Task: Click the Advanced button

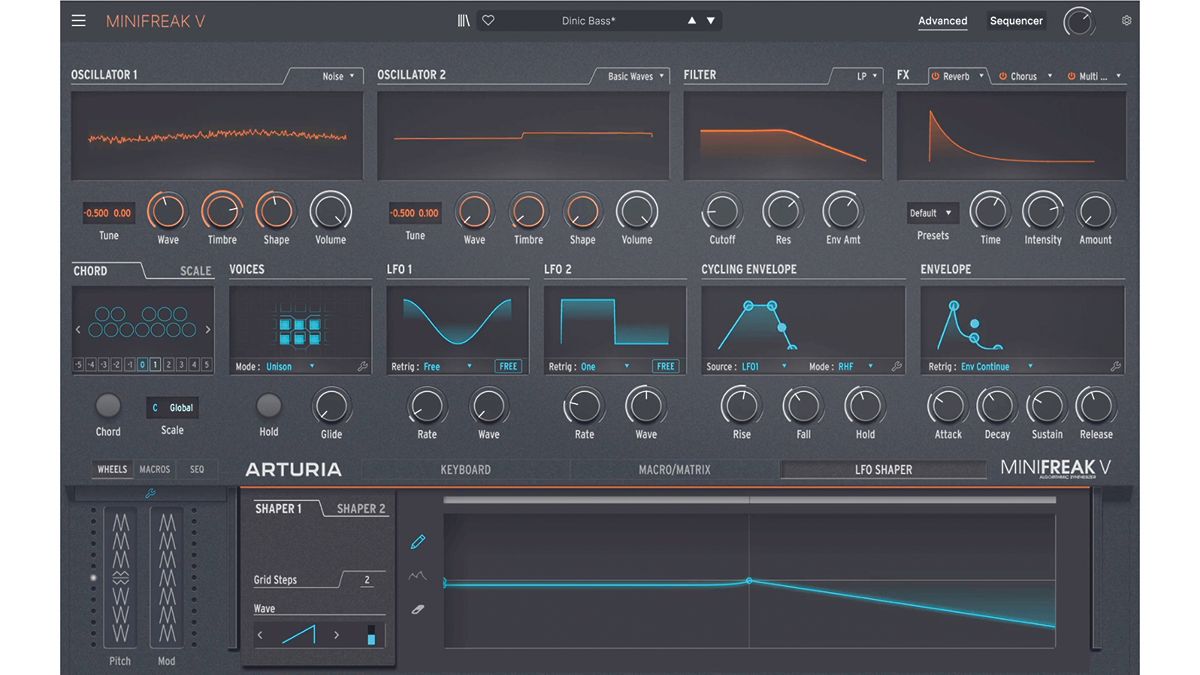Action: click(942, 20)
